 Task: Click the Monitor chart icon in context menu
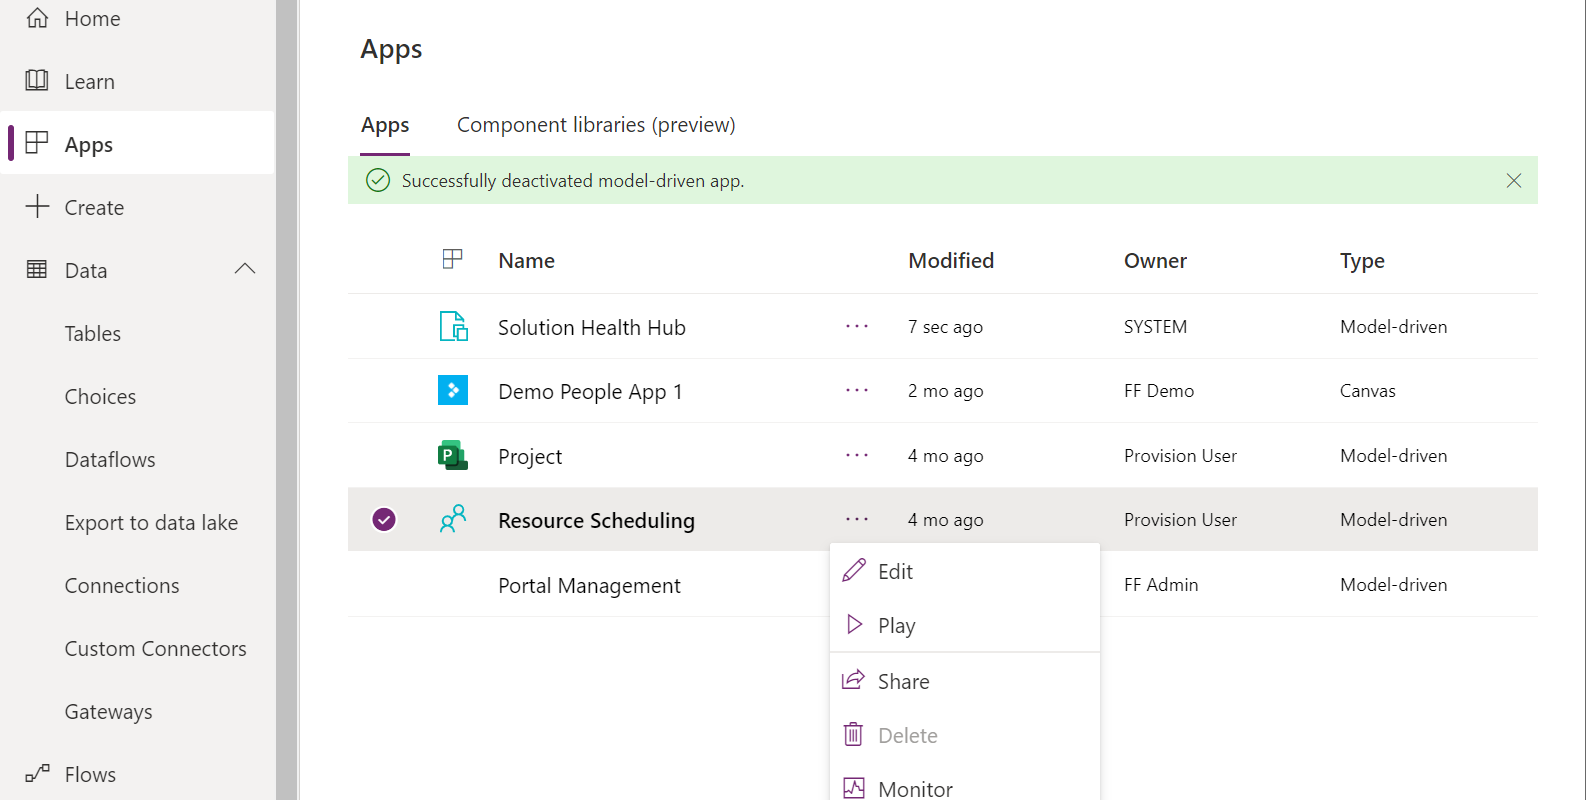coord(853,788)
